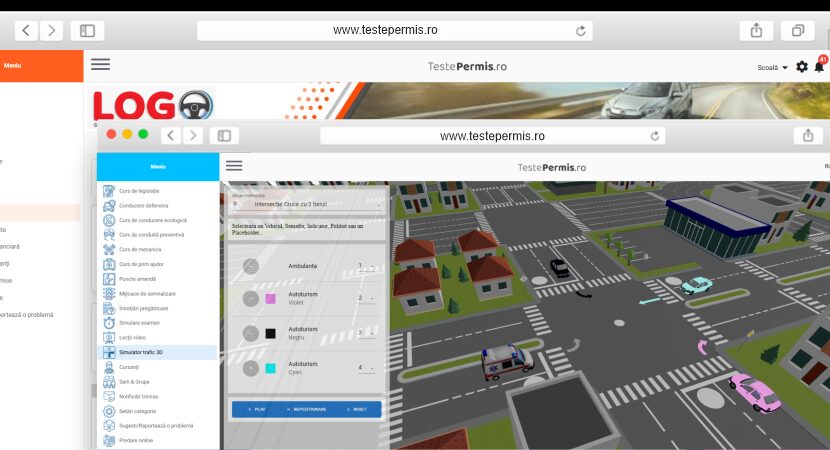Select the ambulance in the 3D scene

(507, 362)
